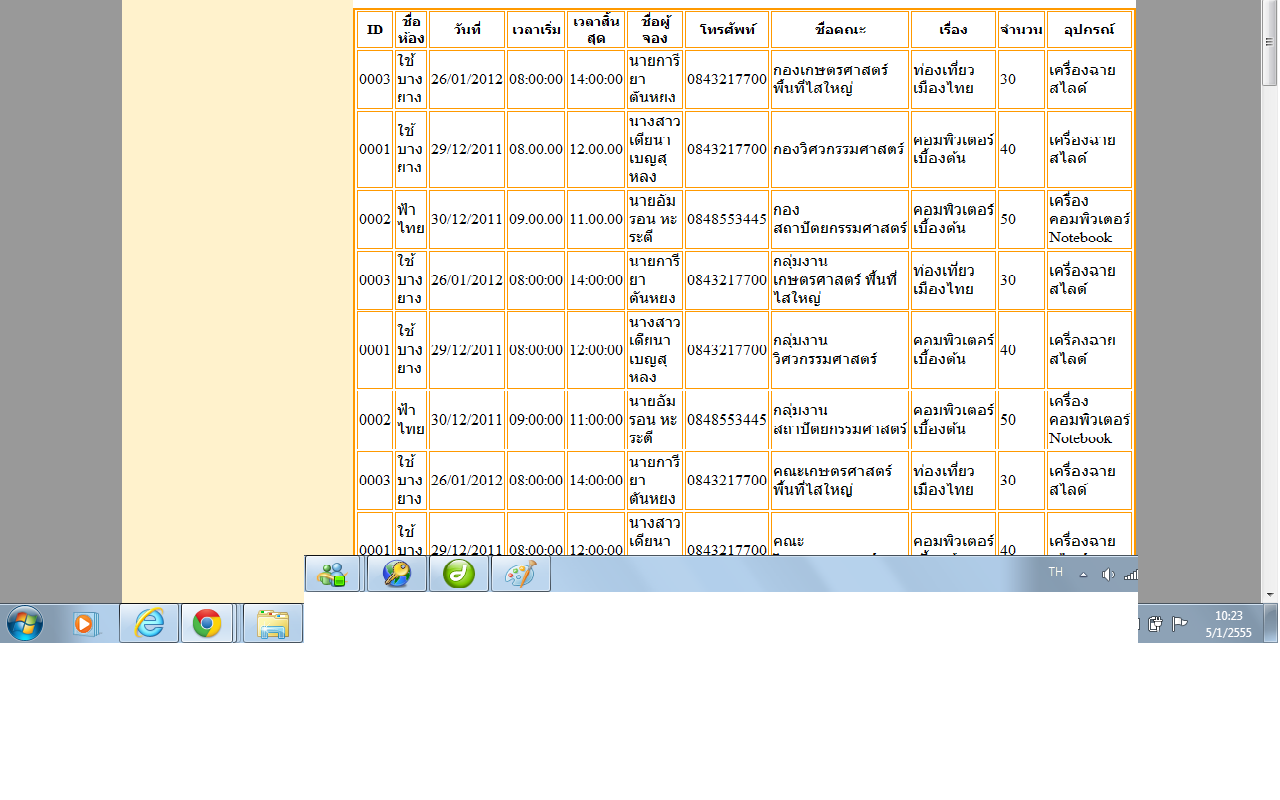Click quantity 40 in the กลุ่มงานวิศวกรรมศาสตร์ row
1280x800 pixels.
click(1021, 349)
